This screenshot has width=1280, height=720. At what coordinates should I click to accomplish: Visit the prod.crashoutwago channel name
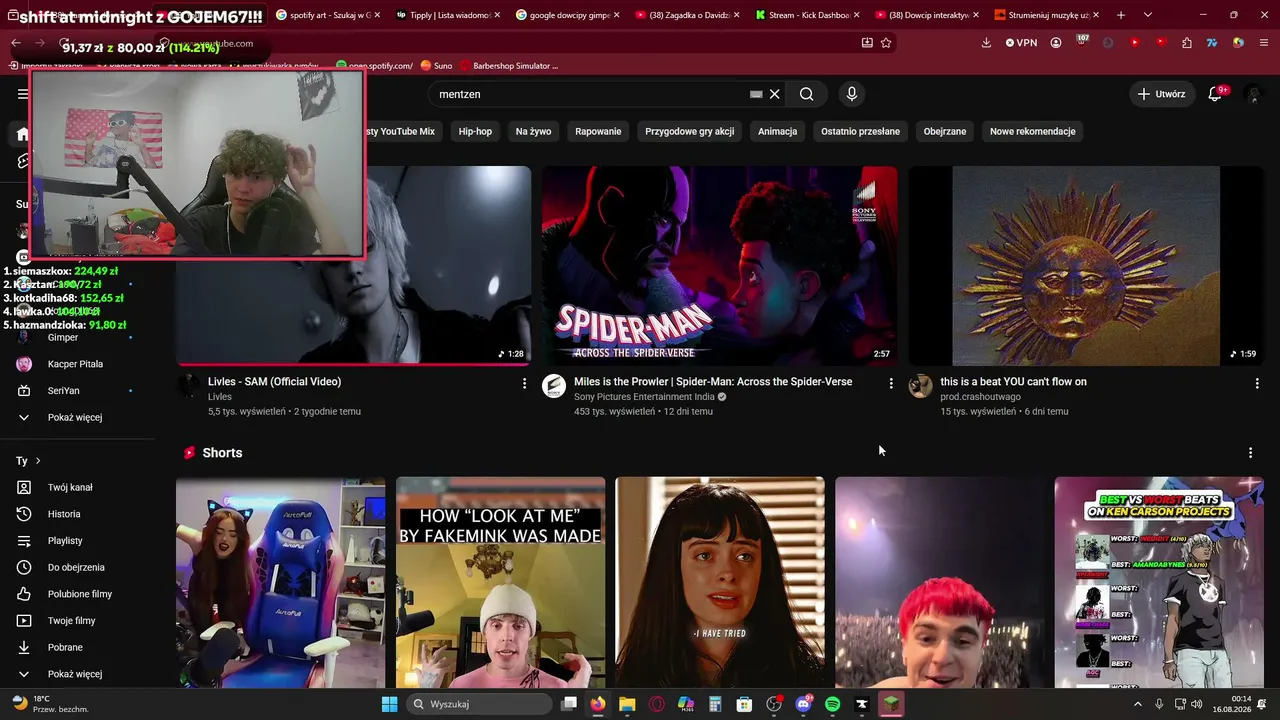point(980,397)
